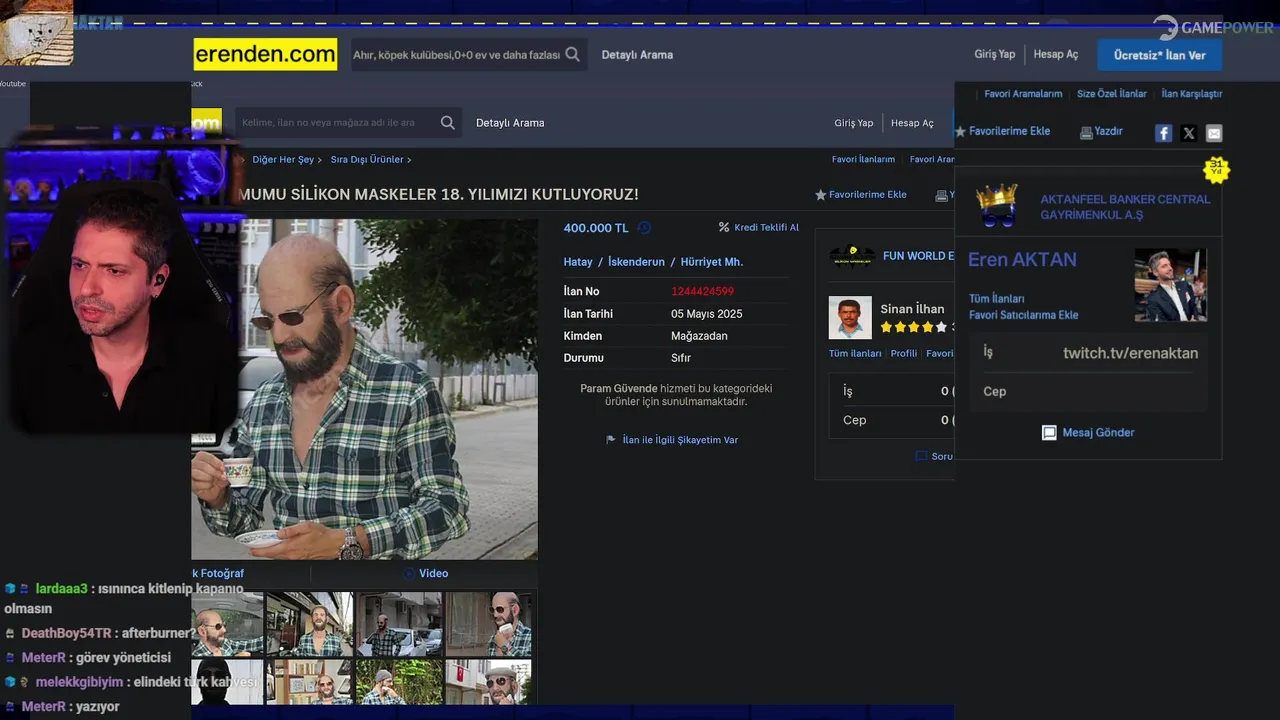Click the İskenderun location link
The image size is (1280, 720).
pos(636,262)
